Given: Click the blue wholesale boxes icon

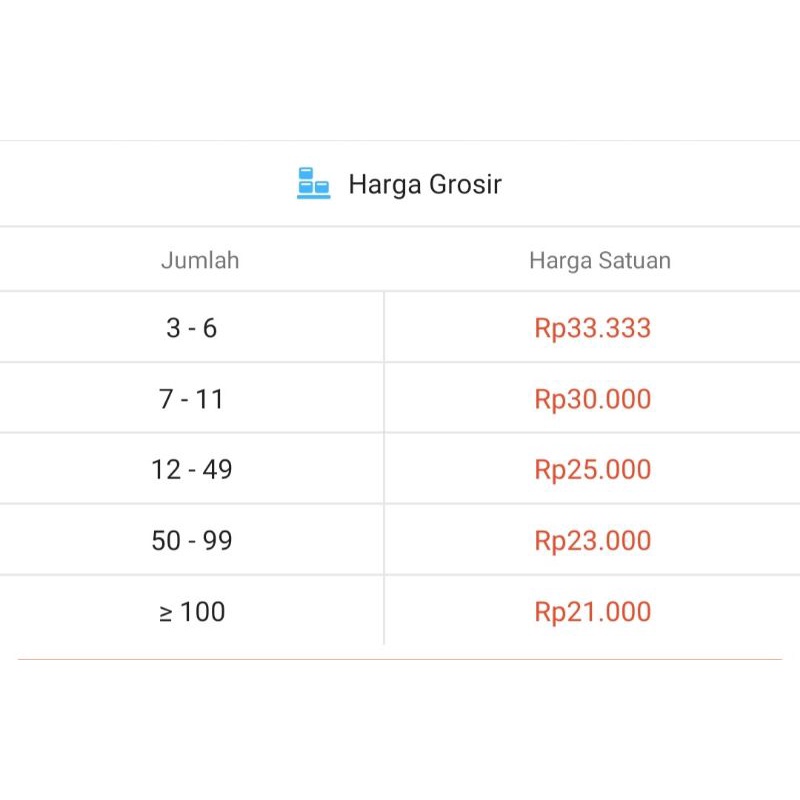Looking at the screenshot, I should click(x=313, y=183).
